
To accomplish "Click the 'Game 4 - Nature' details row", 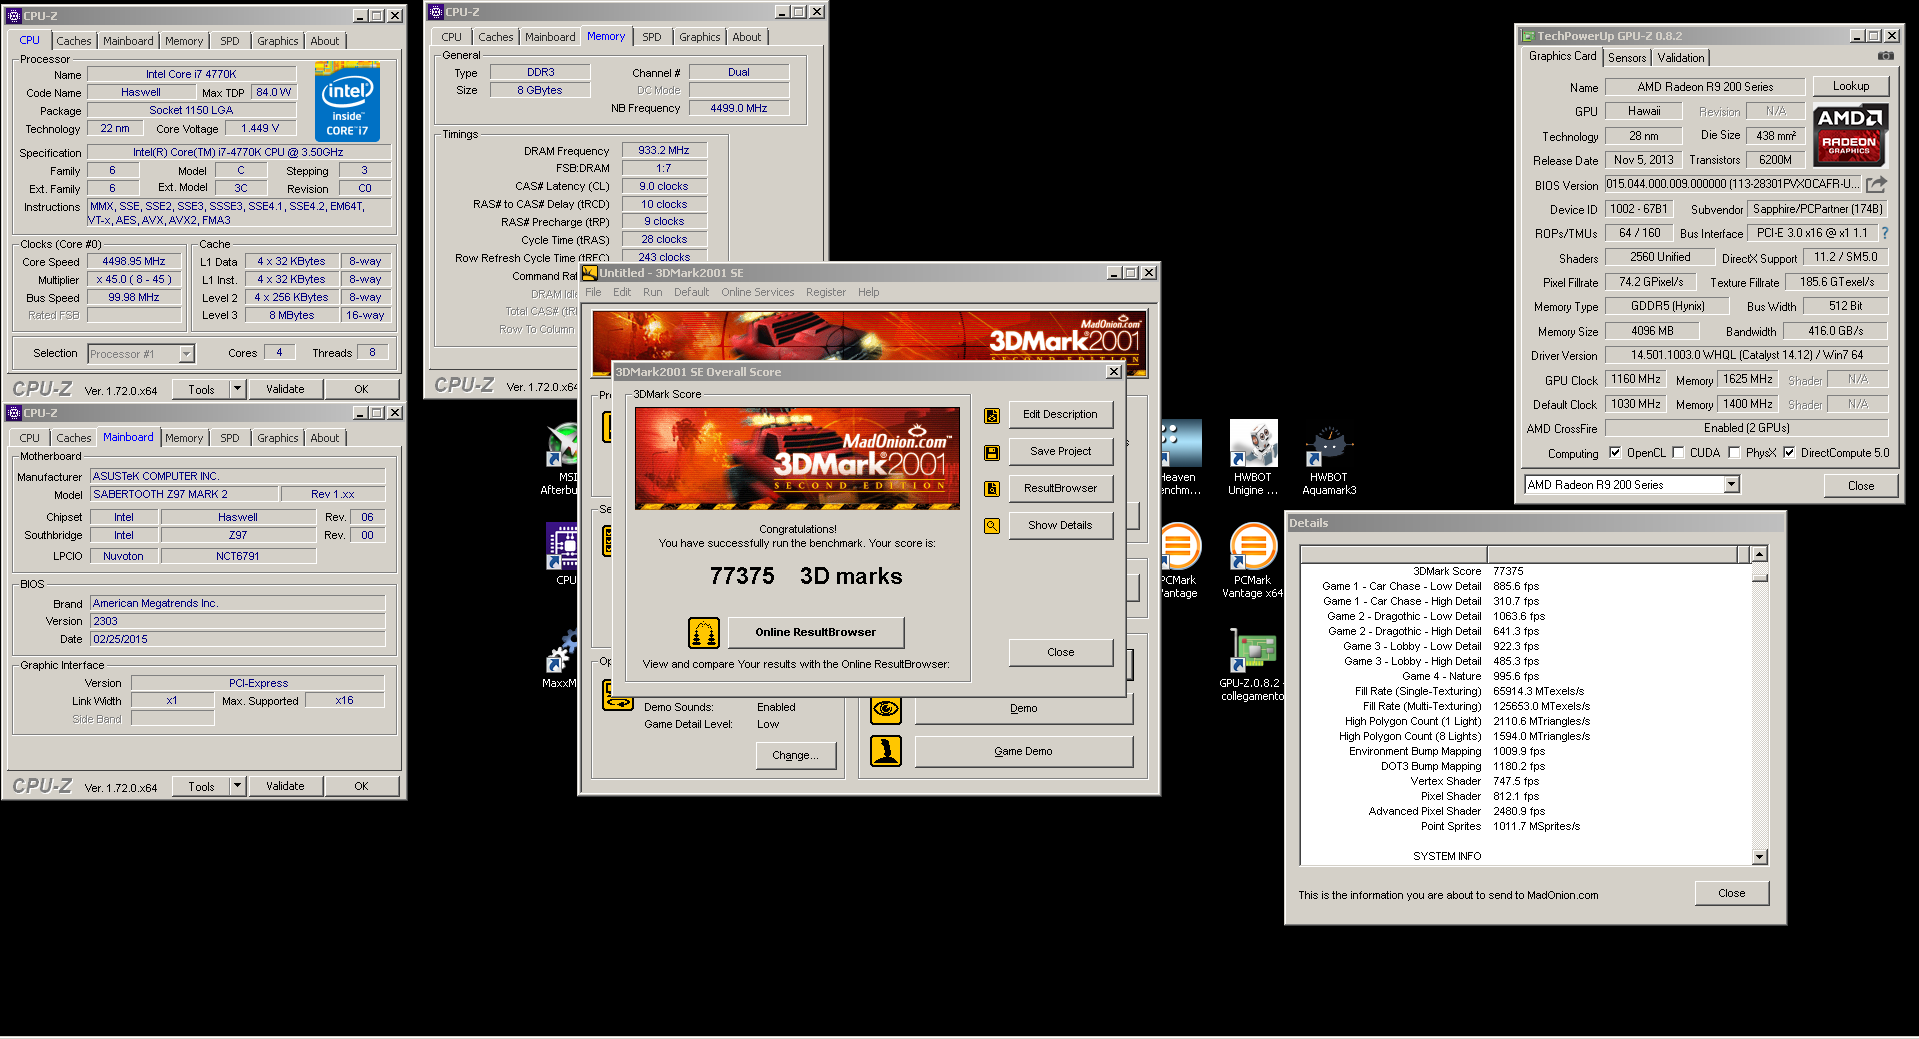I will click(x=1527, y=676).
